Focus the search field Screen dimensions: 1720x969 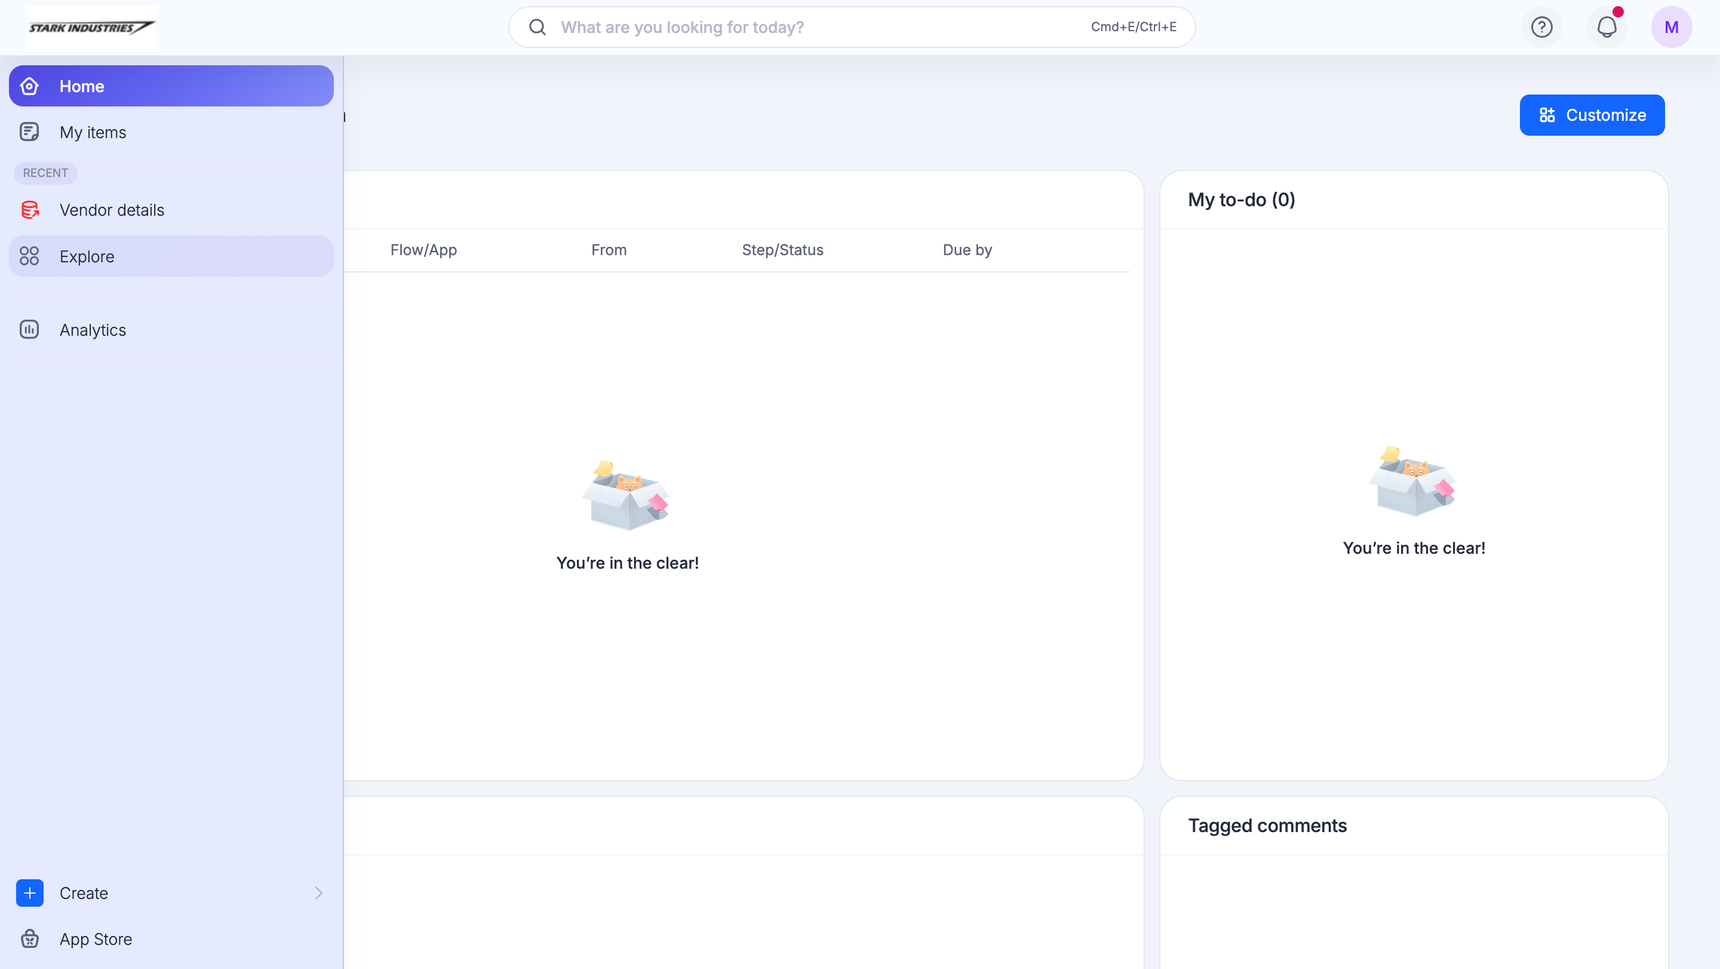[x=852, y=27]
